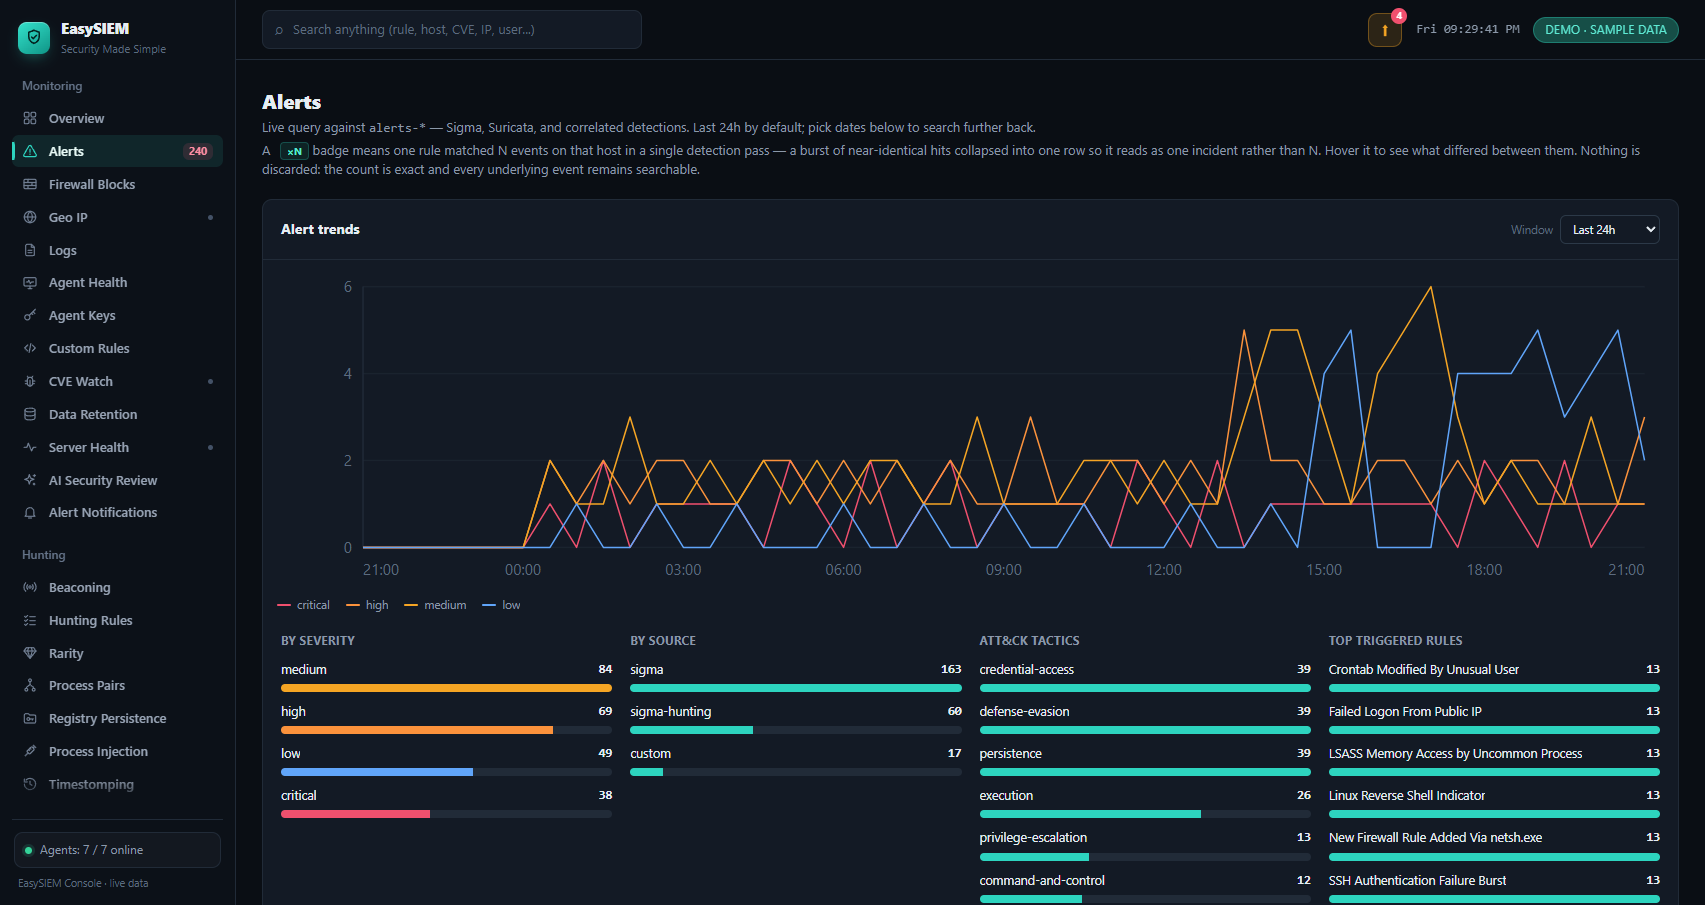Viewport: 1705px width, 905px height.
Task: Click the EasySIEM shield logo icon
Action: click(x=34, y=38)
